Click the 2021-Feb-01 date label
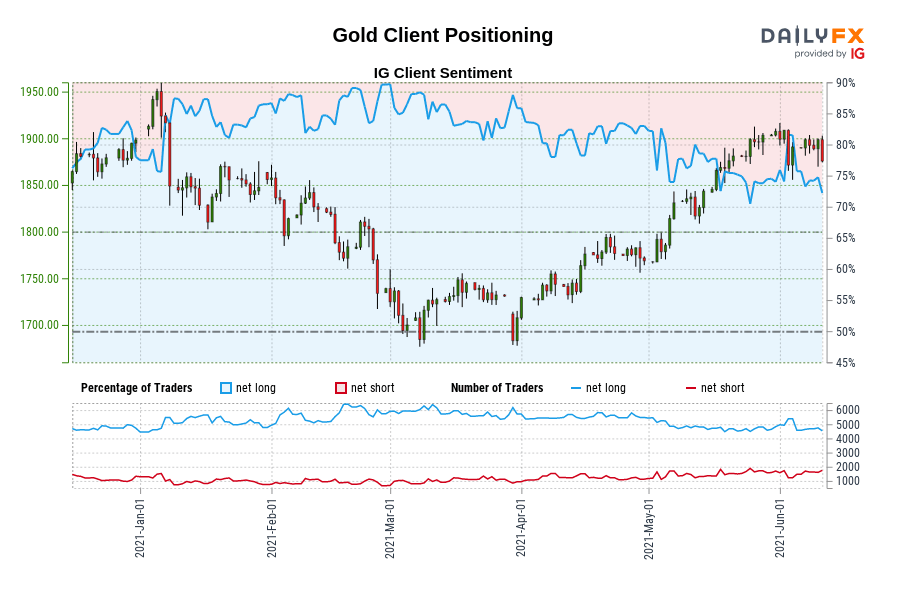Screen dimensions: 900x600 pyautogui.click(x=271, y=528)
